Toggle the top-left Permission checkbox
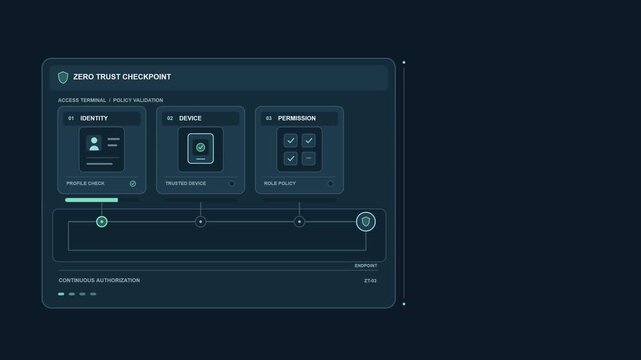 [x=291, y=141]
